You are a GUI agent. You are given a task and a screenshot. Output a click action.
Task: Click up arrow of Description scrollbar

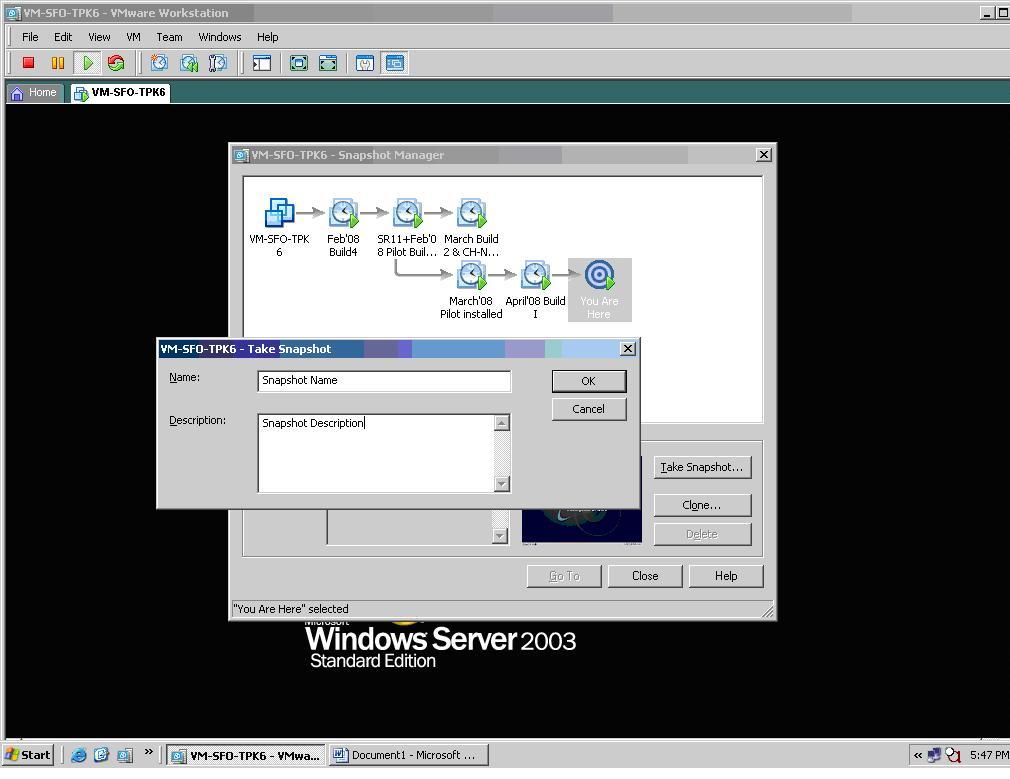[x=502, y=423]
